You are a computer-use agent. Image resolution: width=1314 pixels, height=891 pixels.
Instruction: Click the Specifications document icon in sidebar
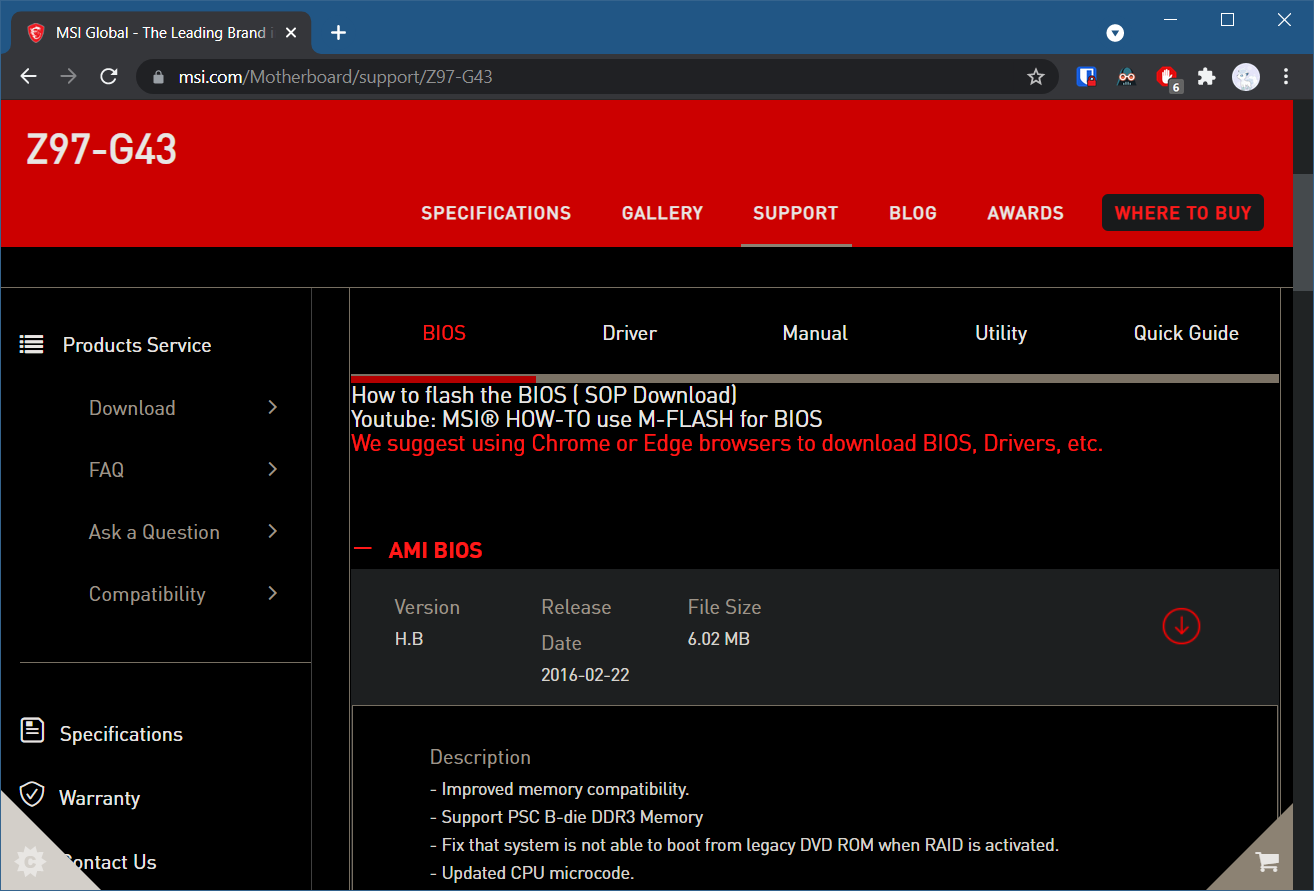32,731
